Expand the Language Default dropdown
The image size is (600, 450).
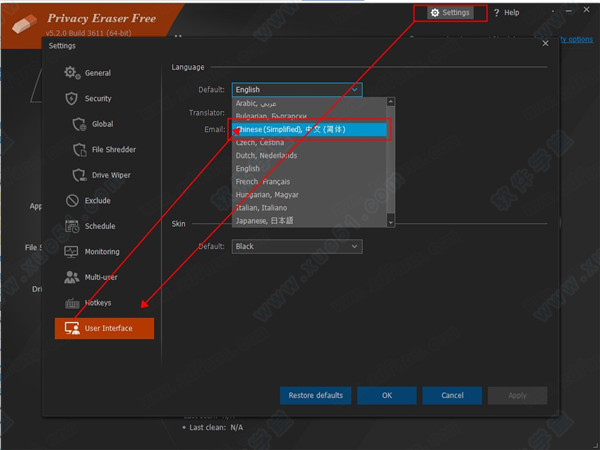tap(296, 90)
